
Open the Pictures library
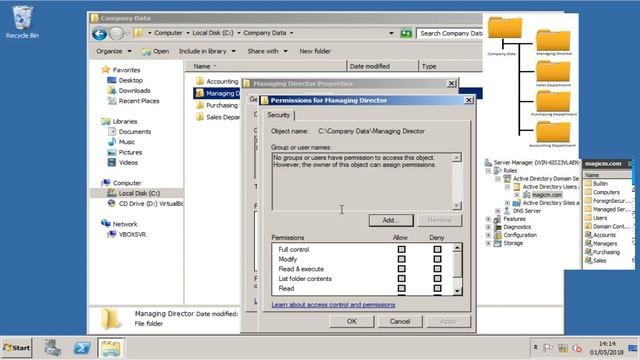pyautogui.click(x=130, y=152)
